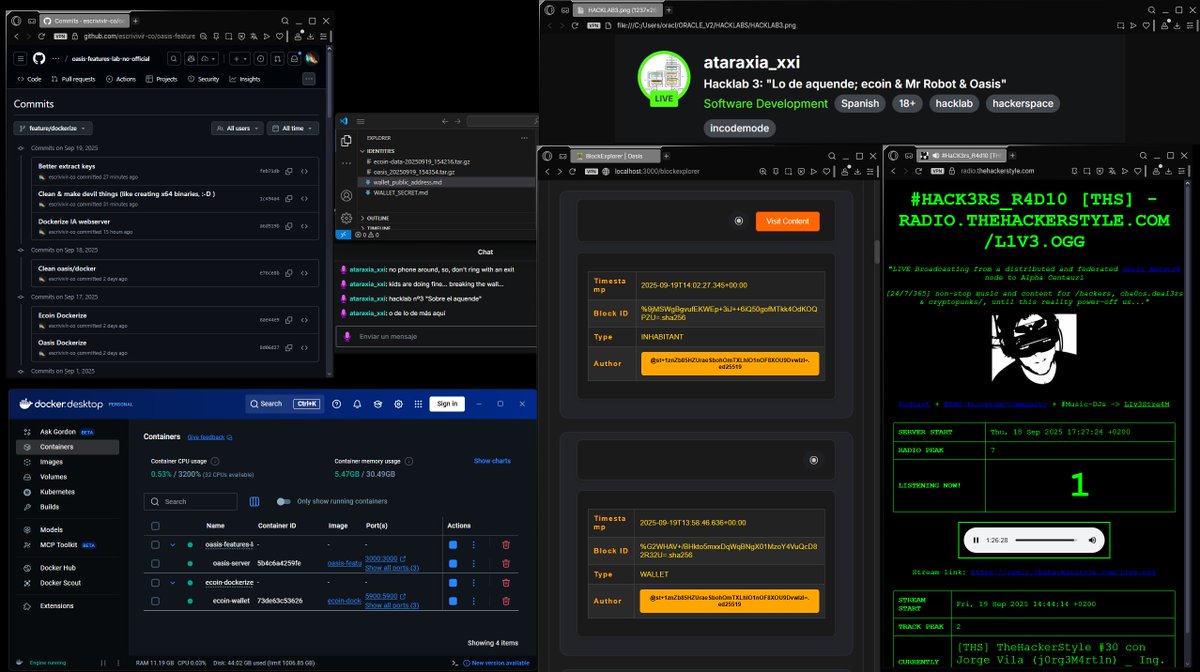Select the oasis-server container checkbox
1200x672 pixels.
point(155,563)
